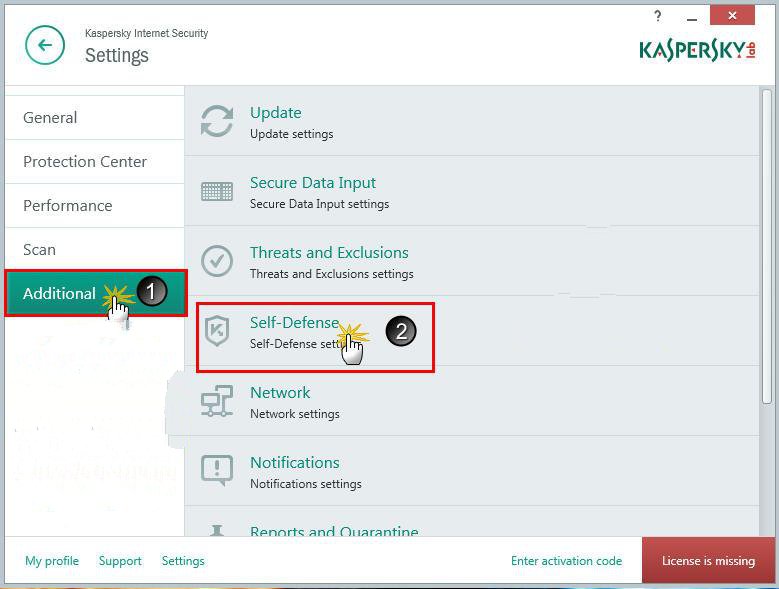Click Enter activation code

(566, 561)
